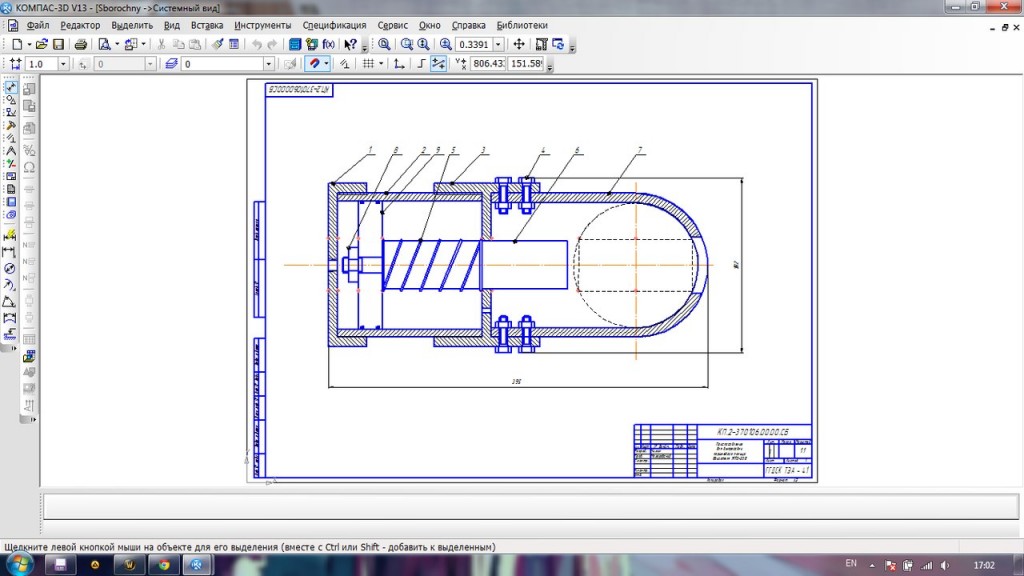Select the auto dimension lightning tool
This screenshot has height=576, width=1024.
(x=10, y=235)
